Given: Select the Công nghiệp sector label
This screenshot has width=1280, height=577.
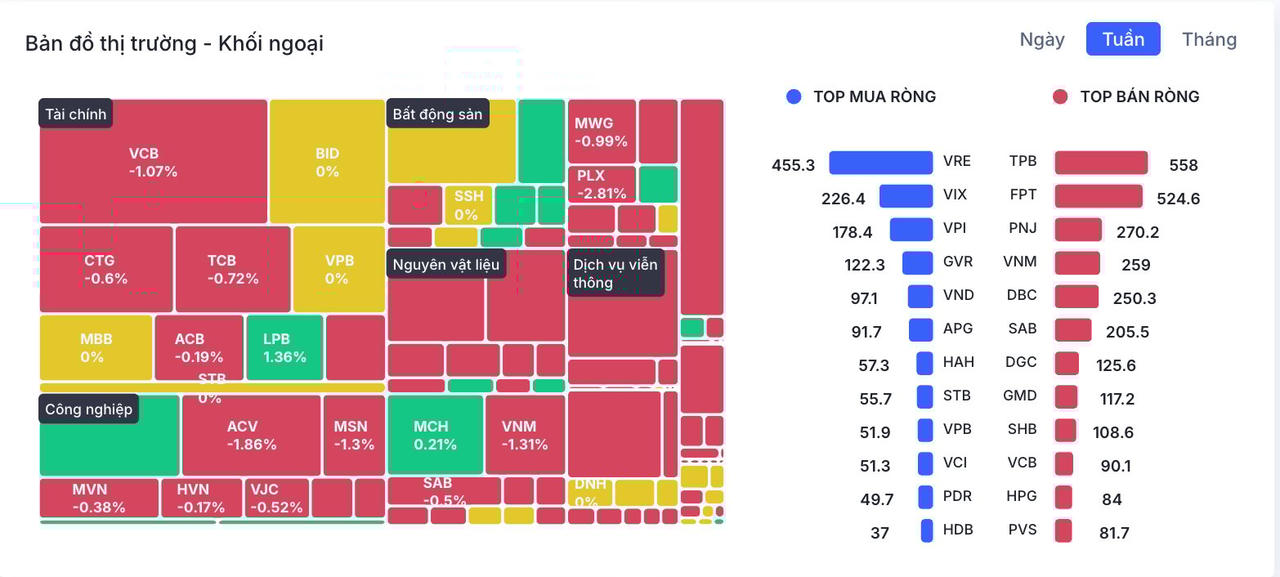Looking at the screenshot, I should coord(88,409).
